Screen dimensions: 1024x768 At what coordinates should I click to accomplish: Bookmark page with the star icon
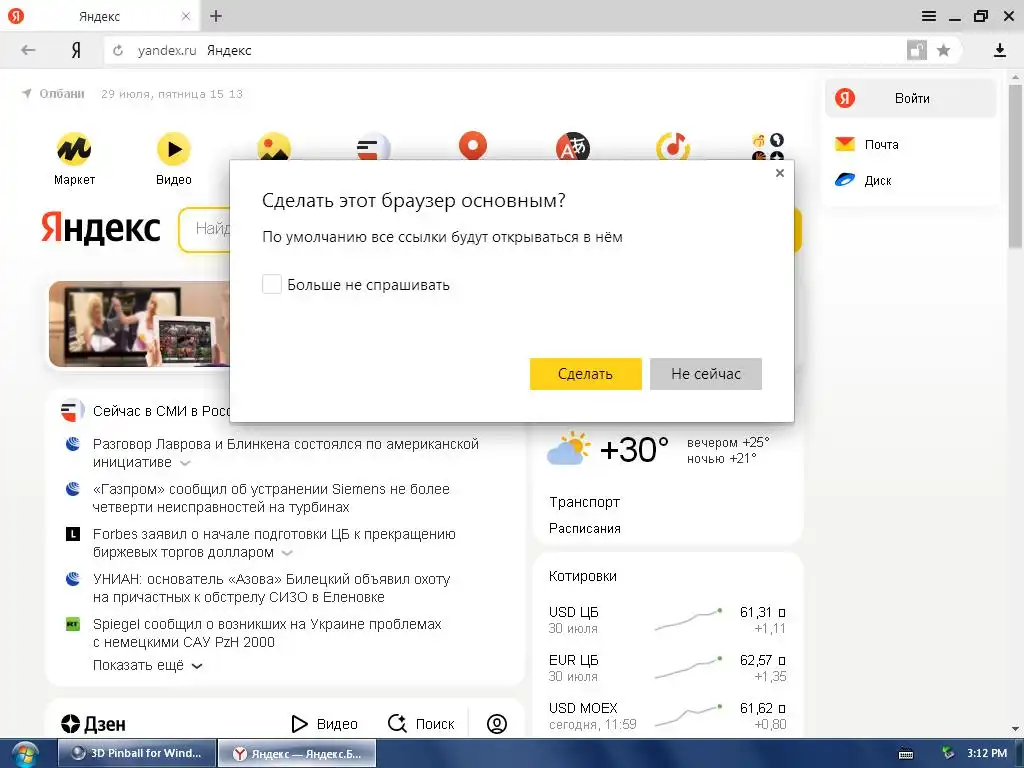(x=943, y=50)
